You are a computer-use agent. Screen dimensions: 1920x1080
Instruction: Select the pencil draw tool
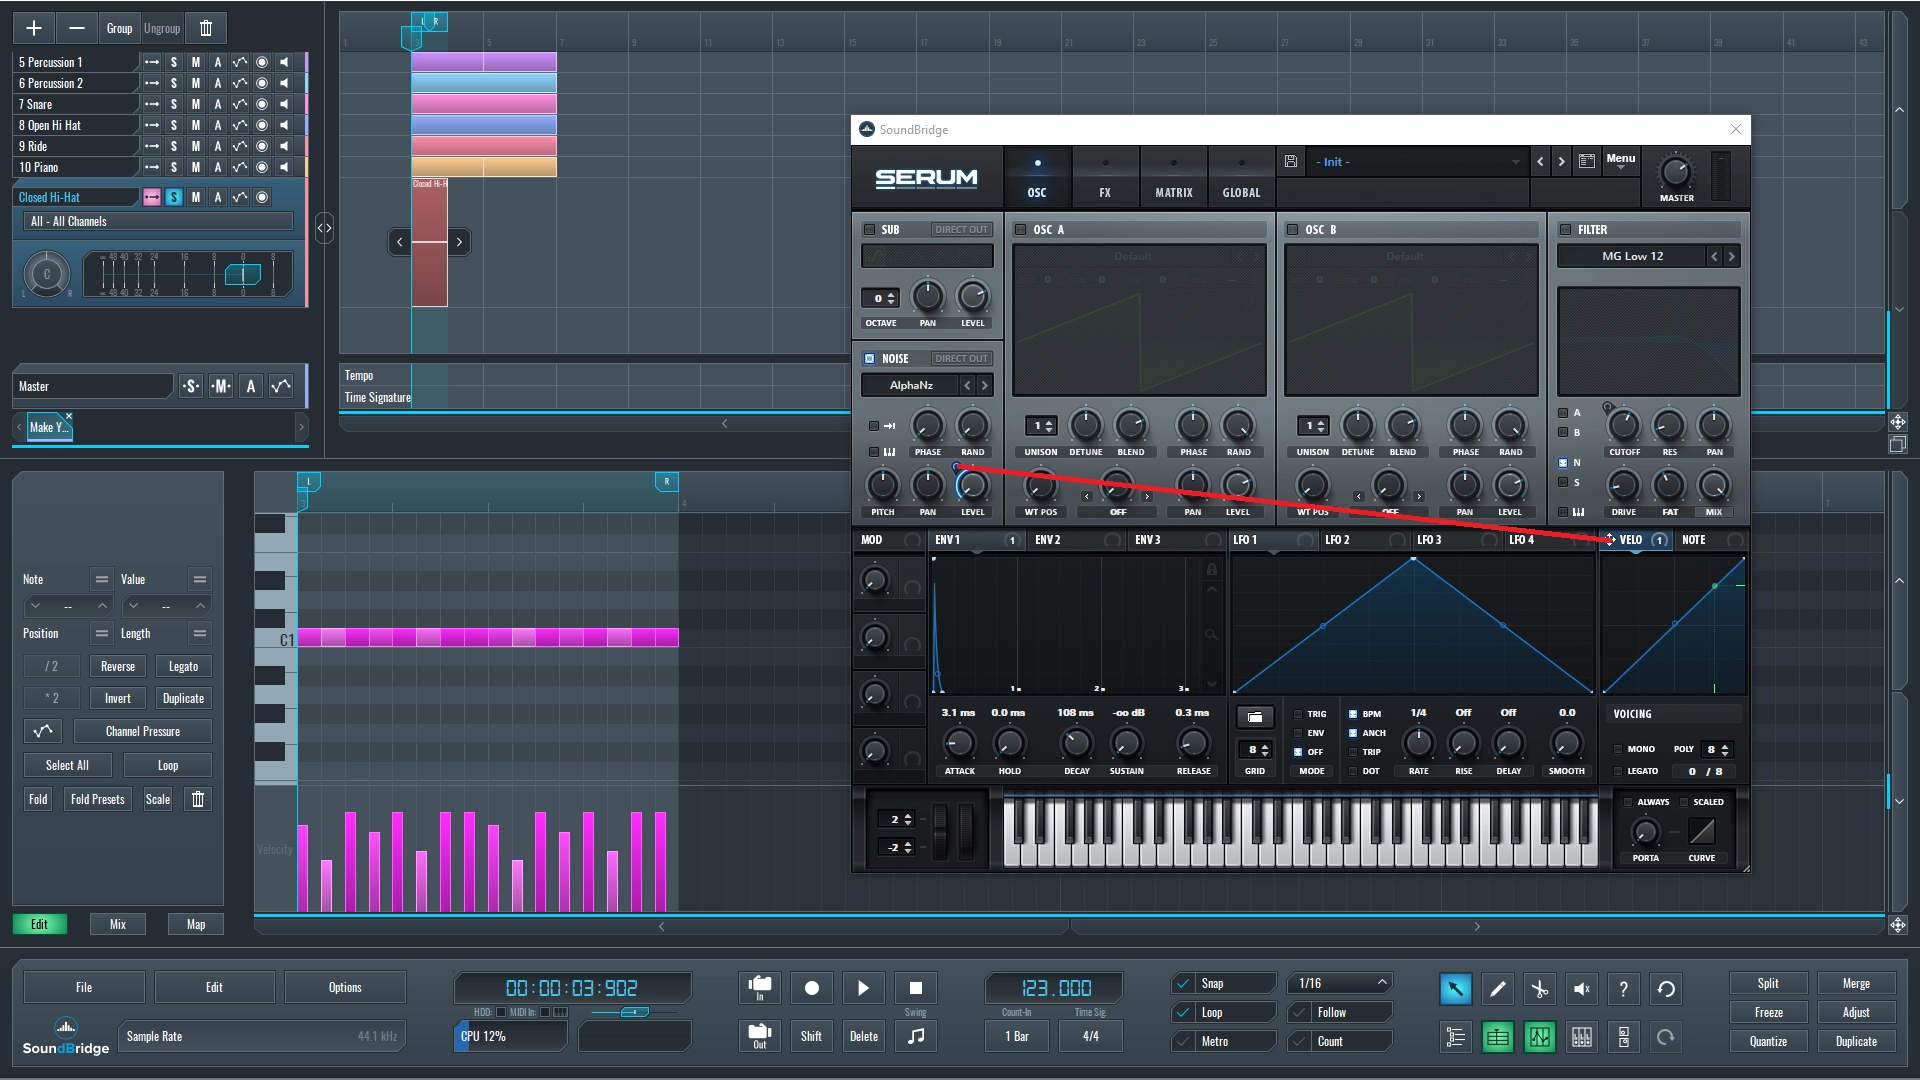point(1497,989)
